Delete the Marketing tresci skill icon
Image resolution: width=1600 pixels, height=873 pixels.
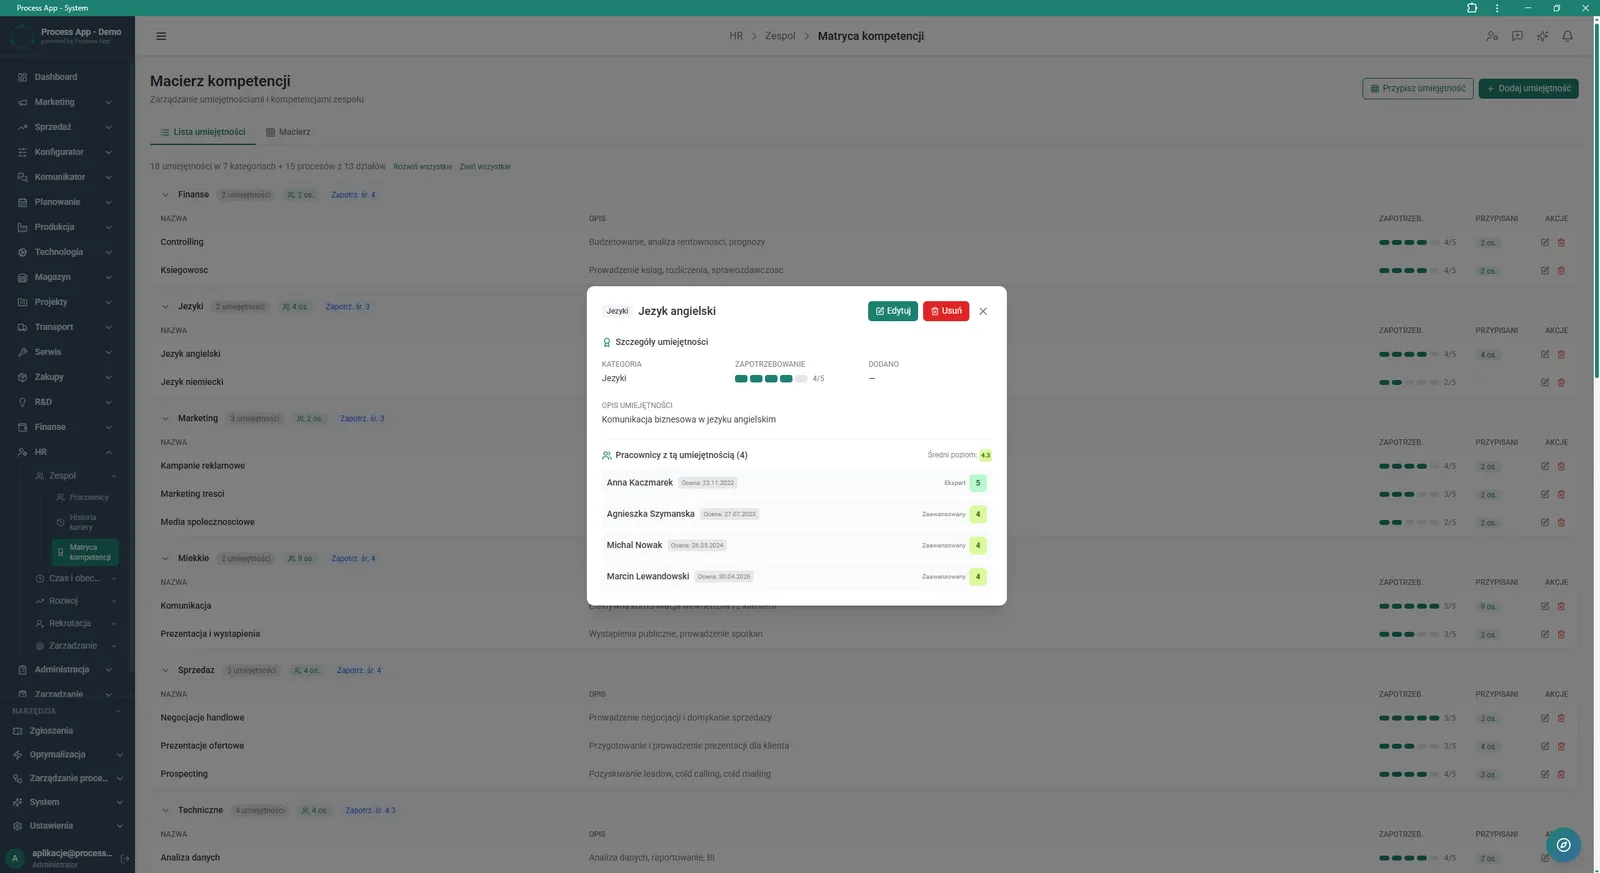pyautogui.click(x=1561, y=494)
